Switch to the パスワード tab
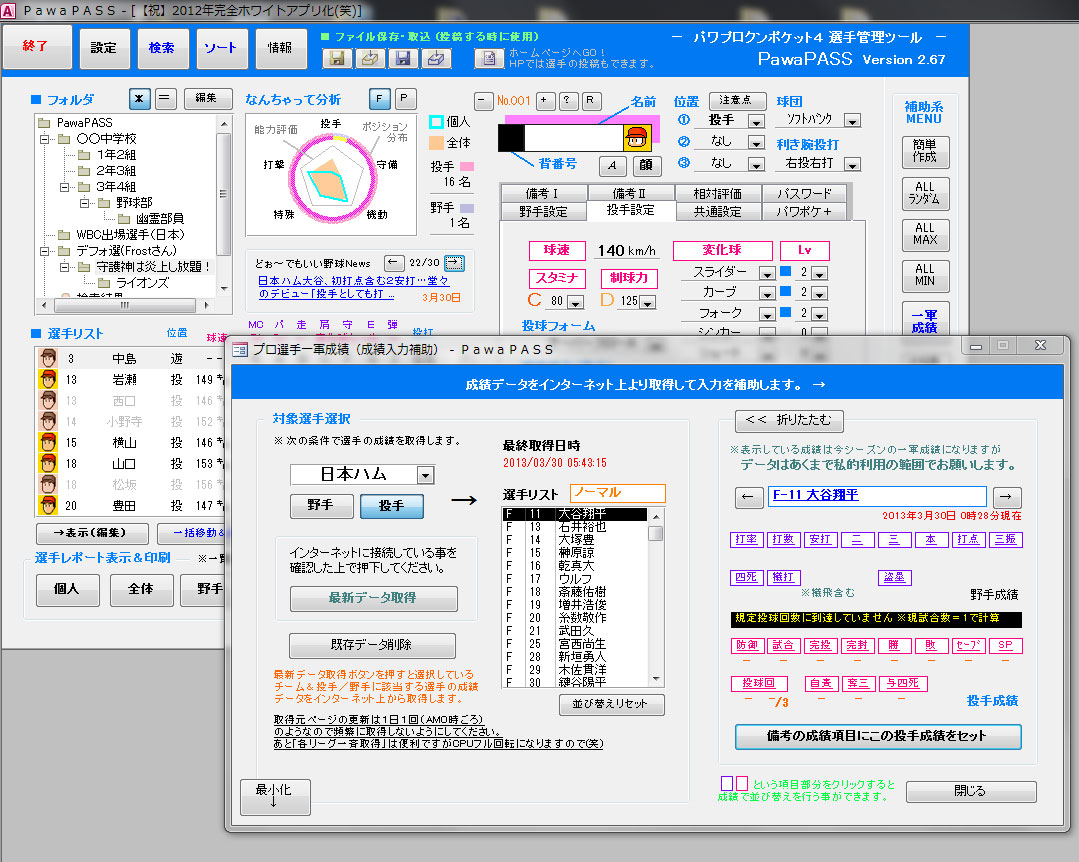 (804, 193)
